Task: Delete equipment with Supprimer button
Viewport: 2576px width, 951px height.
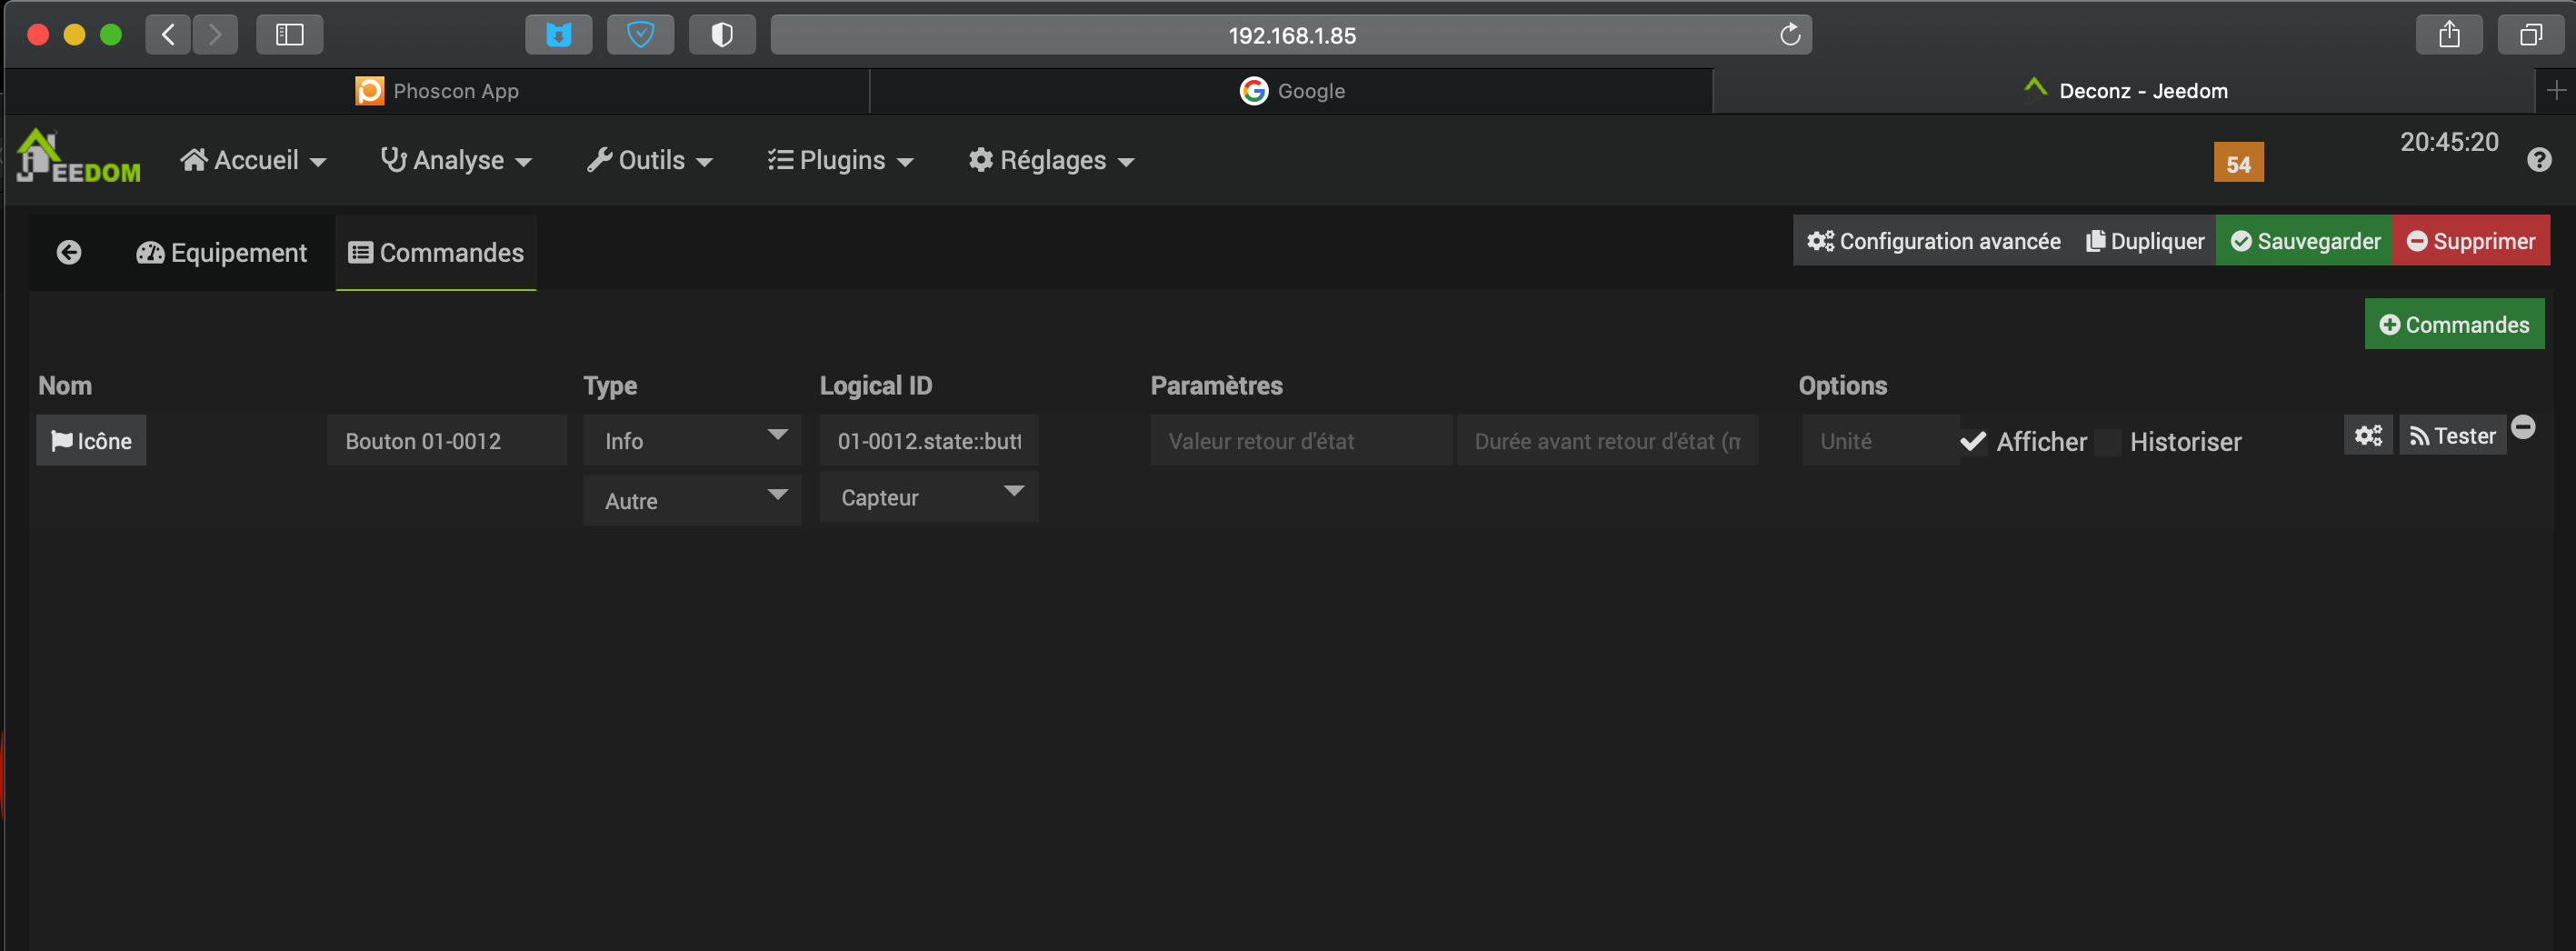Action: (2471, 241)
